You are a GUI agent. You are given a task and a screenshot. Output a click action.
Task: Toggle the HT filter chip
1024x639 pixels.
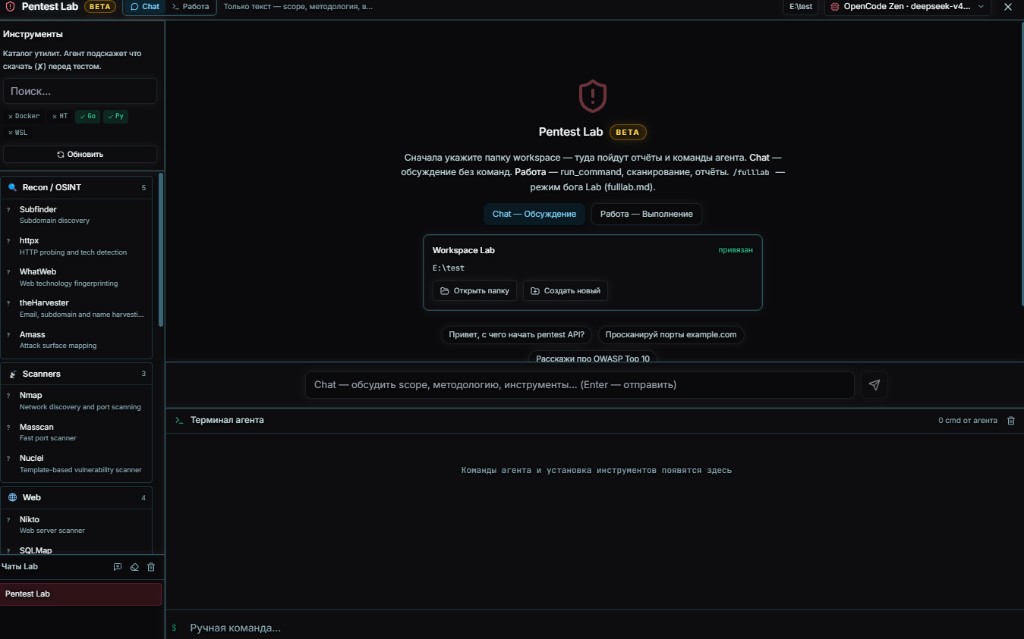click(x=59, y=116)
